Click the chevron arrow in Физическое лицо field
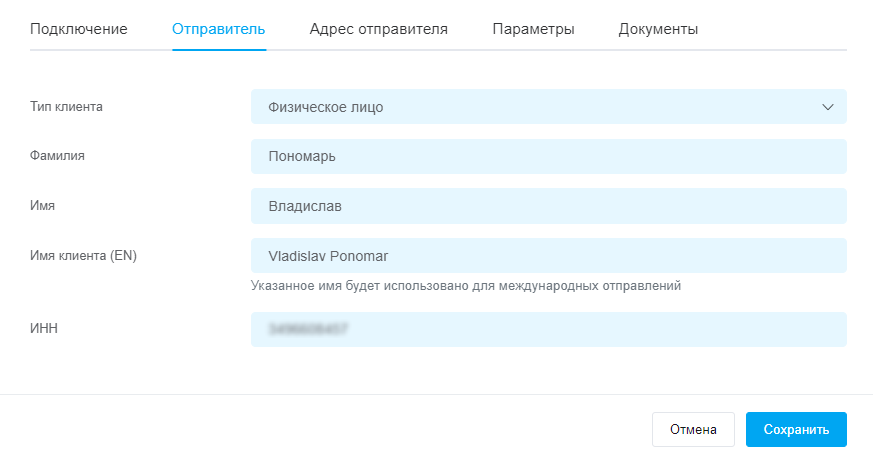873x453 pixels. pos(828,107)
